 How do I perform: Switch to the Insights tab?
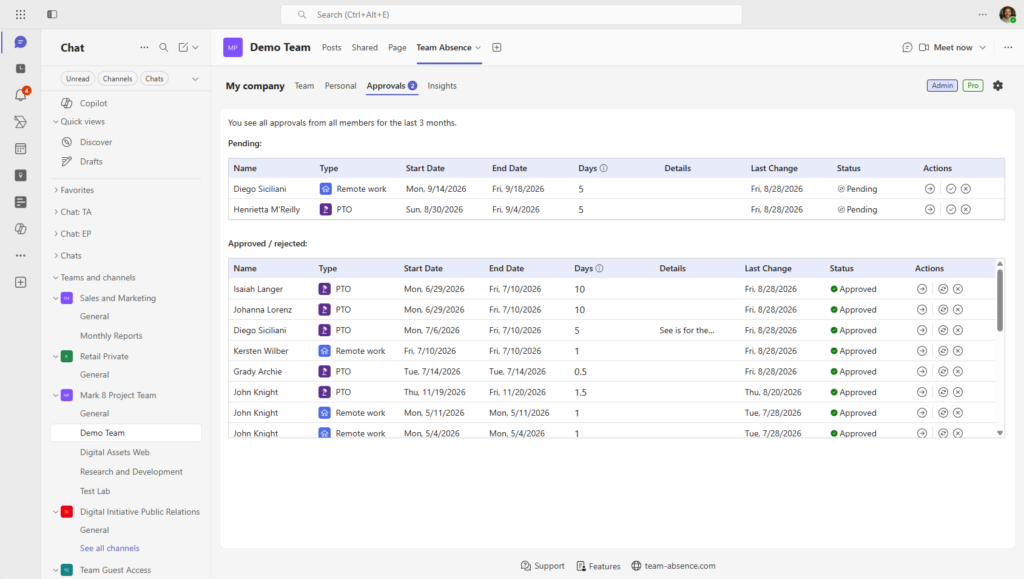pyautogui.click(x=442, y=86)
